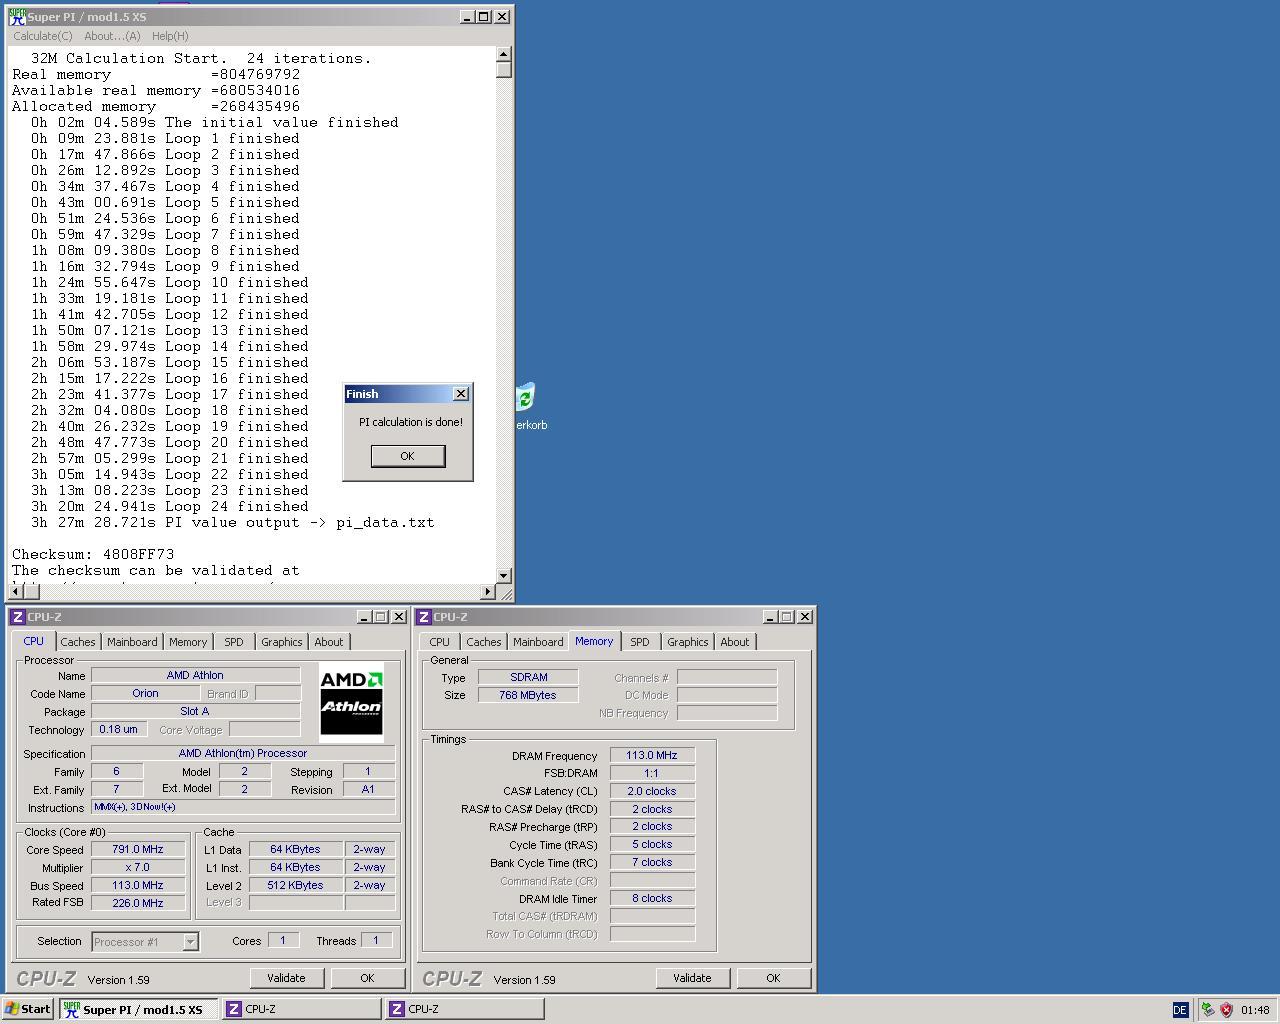Screen dimensions: 1280x1024
Task: Open the About...(A) menu
Action: (112, 36)
